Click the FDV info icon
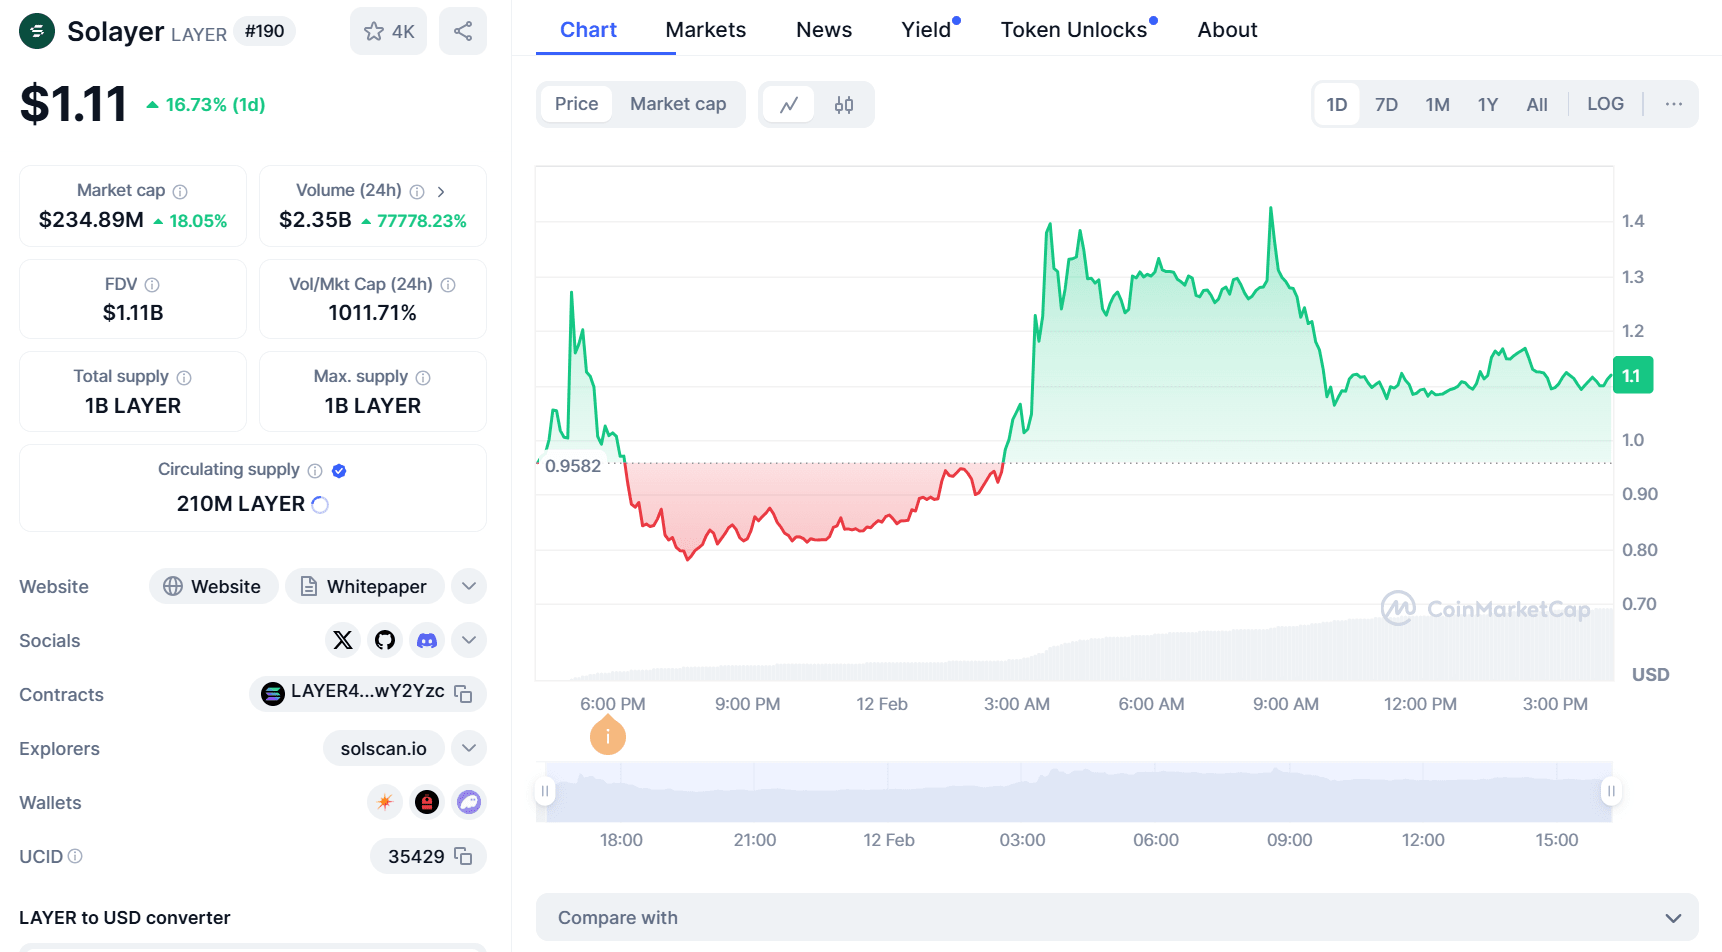The width and height of the screenshot is (1722, 952). [152, 285]
